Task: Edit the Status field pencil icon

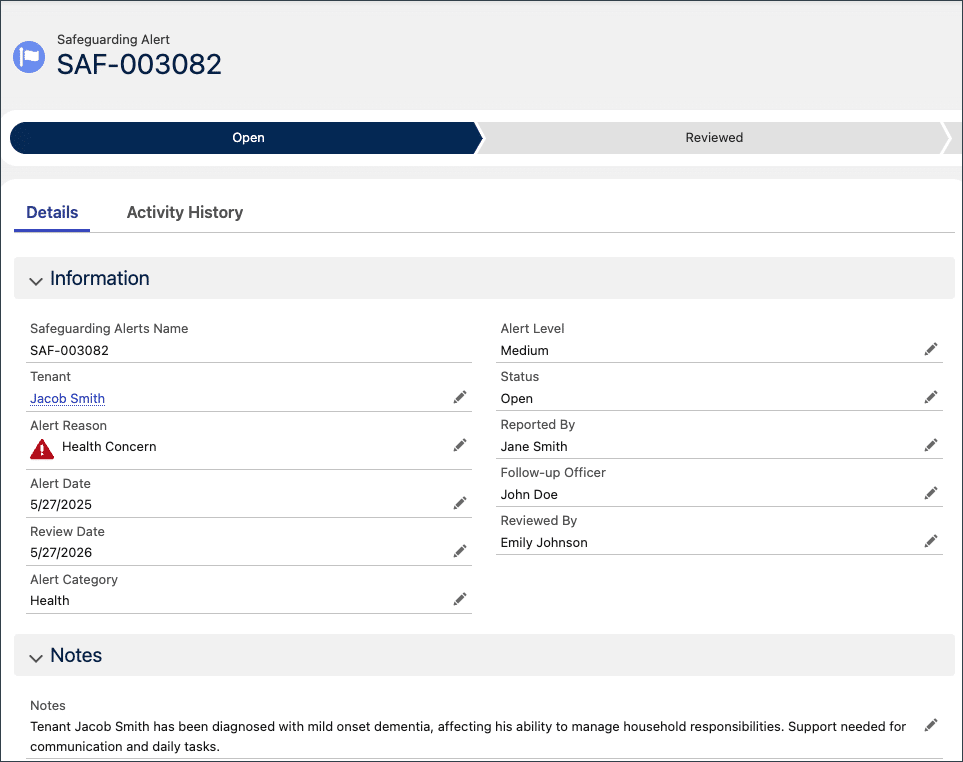Action: pyautogui.click(x=931, y=397)
